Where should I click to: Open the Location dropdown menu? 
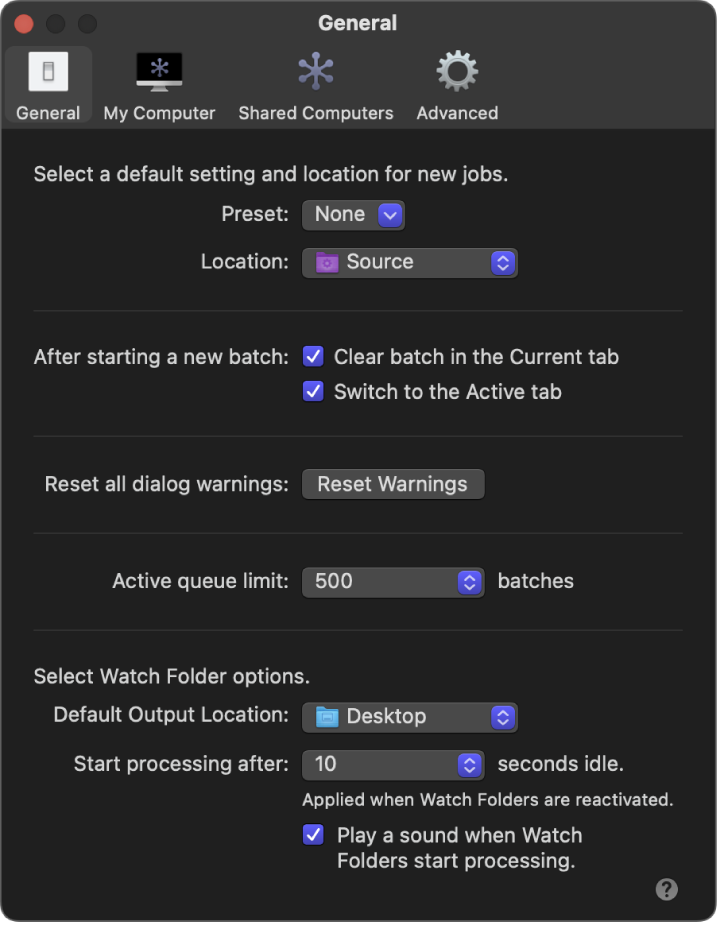409,262
